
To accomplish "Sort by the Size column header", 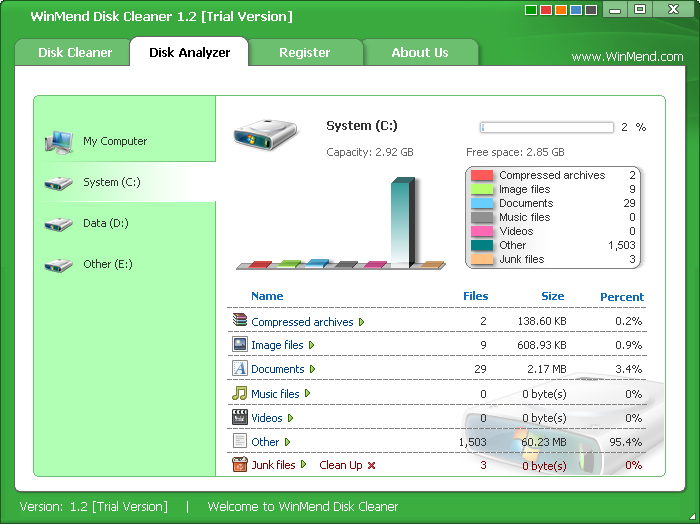I will point(553,296).
